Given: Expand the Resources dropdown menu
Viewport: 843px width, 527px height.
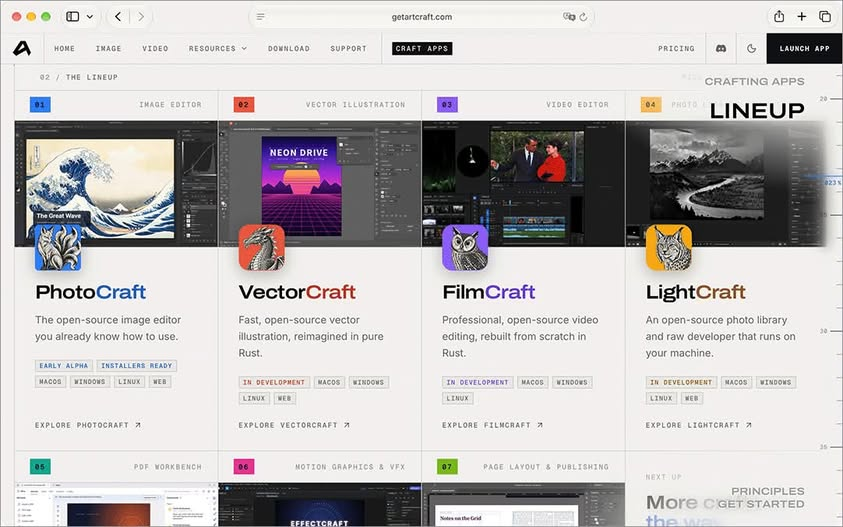Looking at the screenshot, I should tap(218, 48).
